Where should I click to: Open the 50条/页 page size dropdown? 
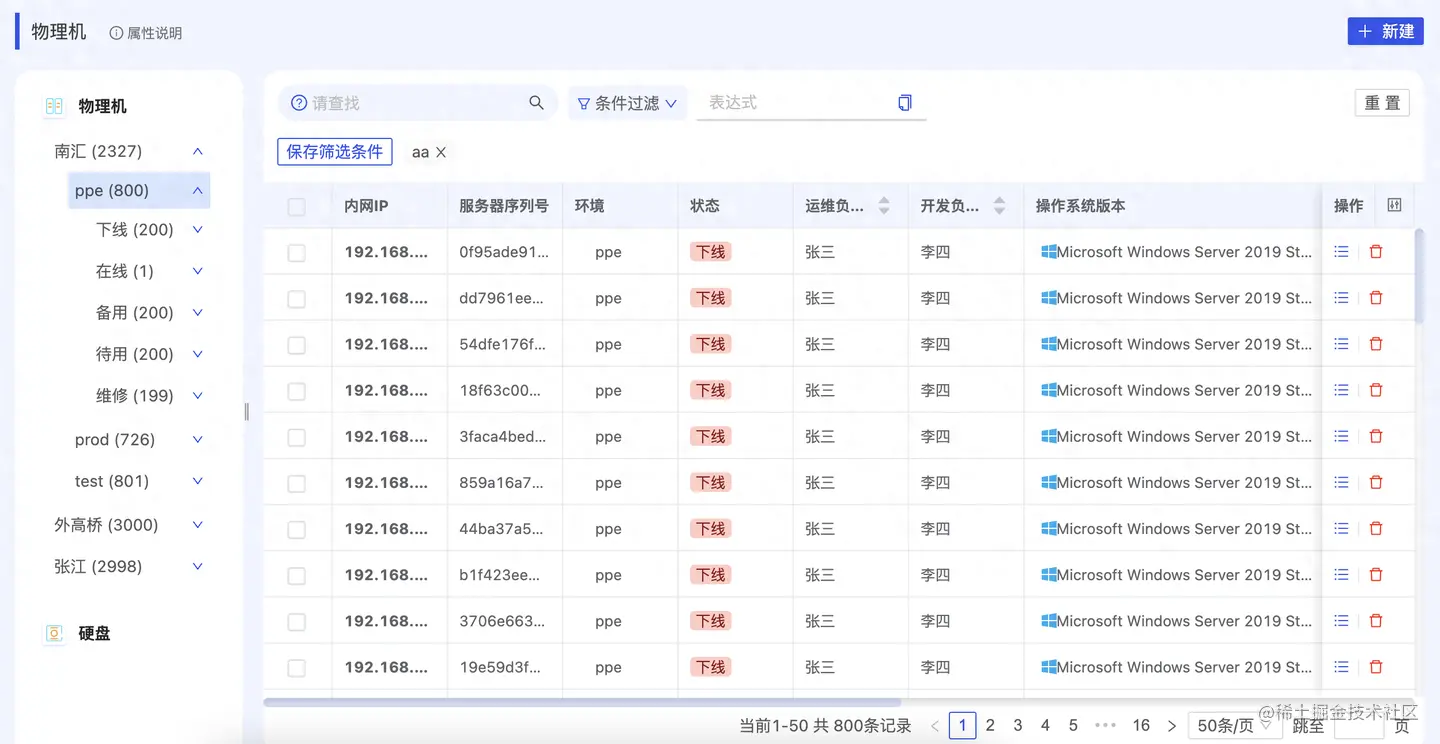(x=1234, y=726)
